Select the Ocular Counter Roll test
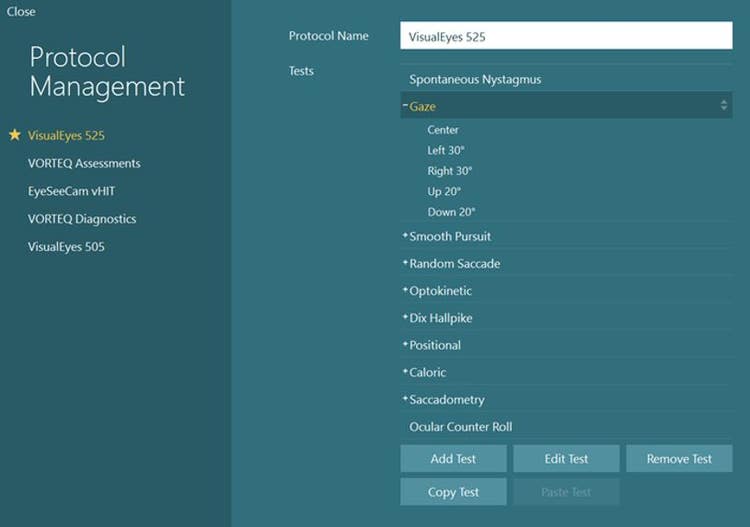Viewport: 750px width, 527px height. click(x=566, y=427)
